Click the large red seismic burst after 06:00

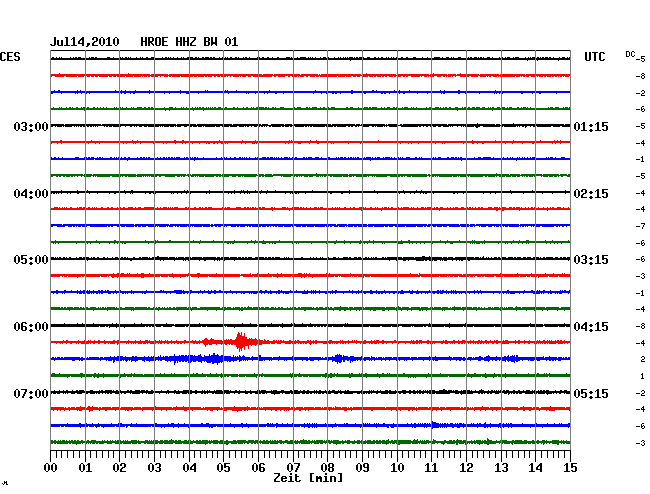tap(240, 342)
